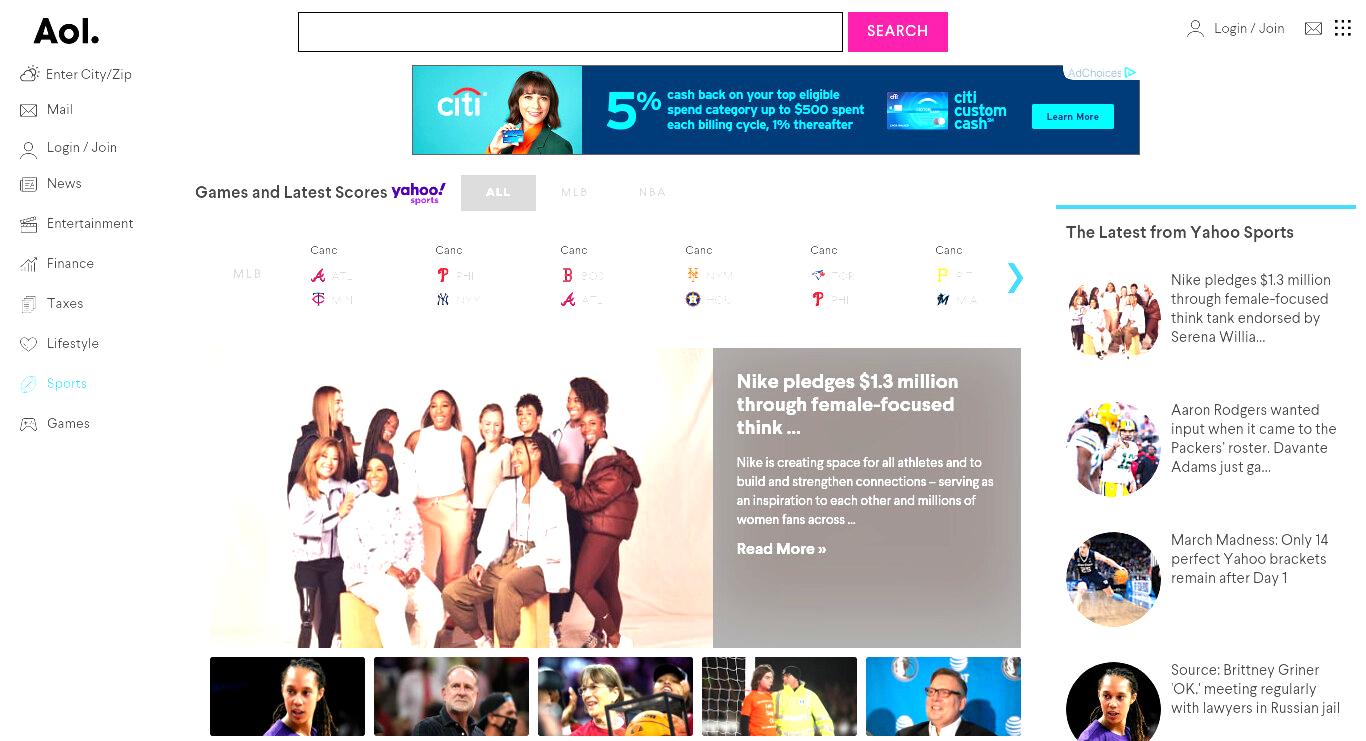Viewport: 1366px width, 741px height.
Task: Open the Taxes document icon
Action: point(28,304)
